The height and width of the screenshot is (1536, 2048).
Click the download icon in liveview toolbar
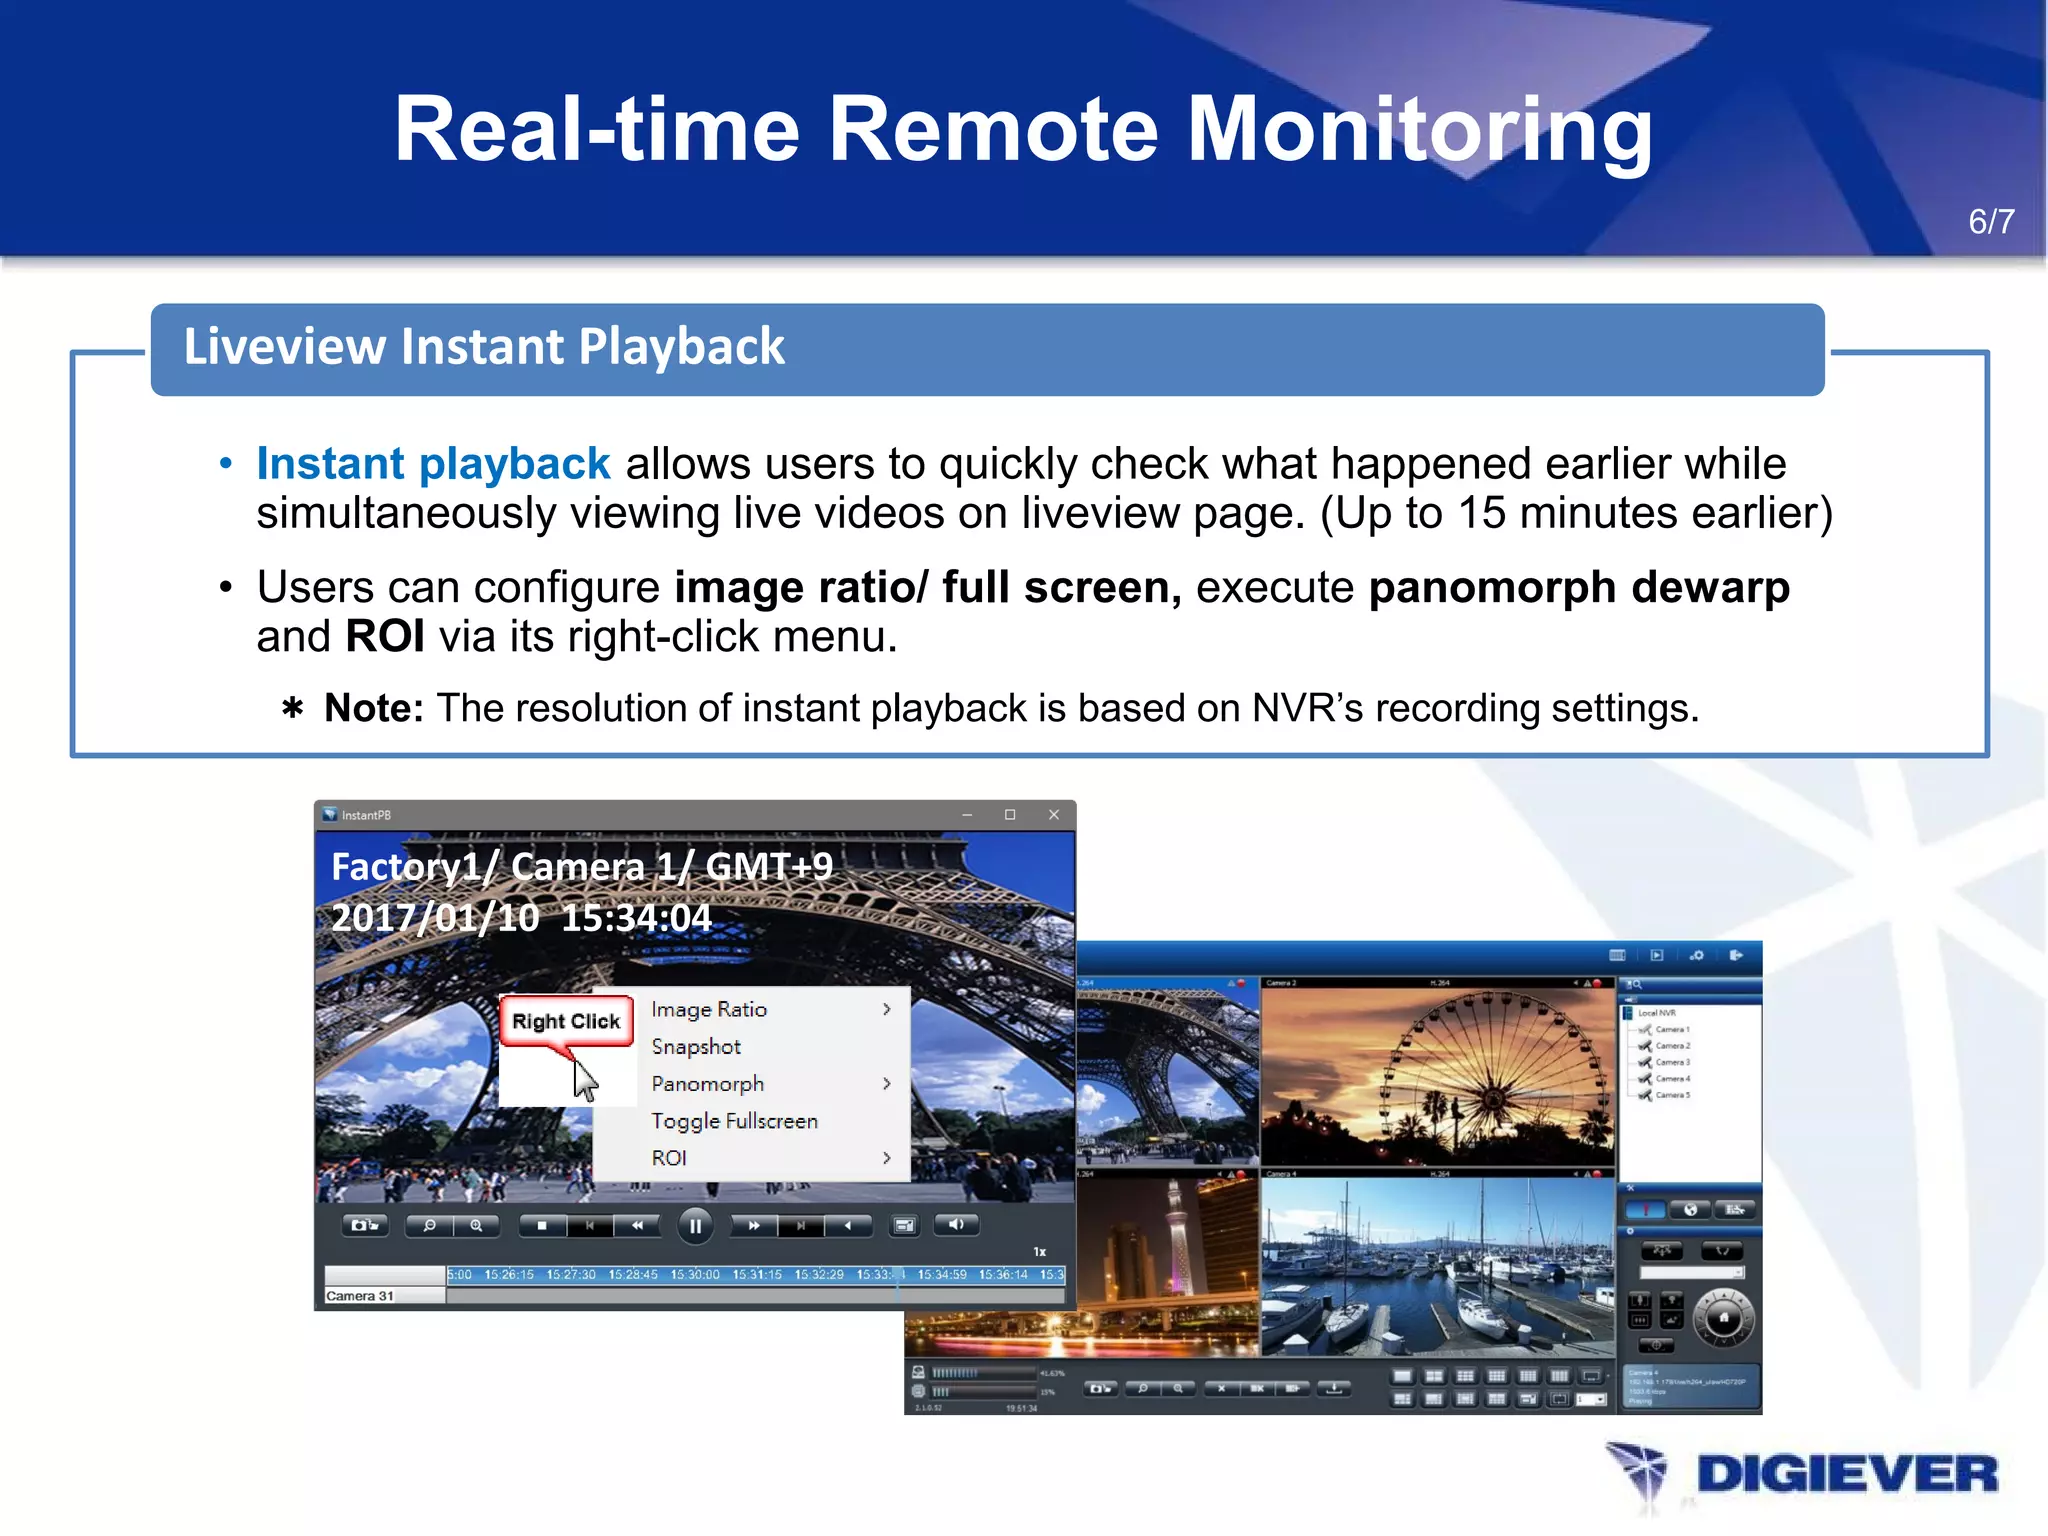[x=1334, y=1388]
